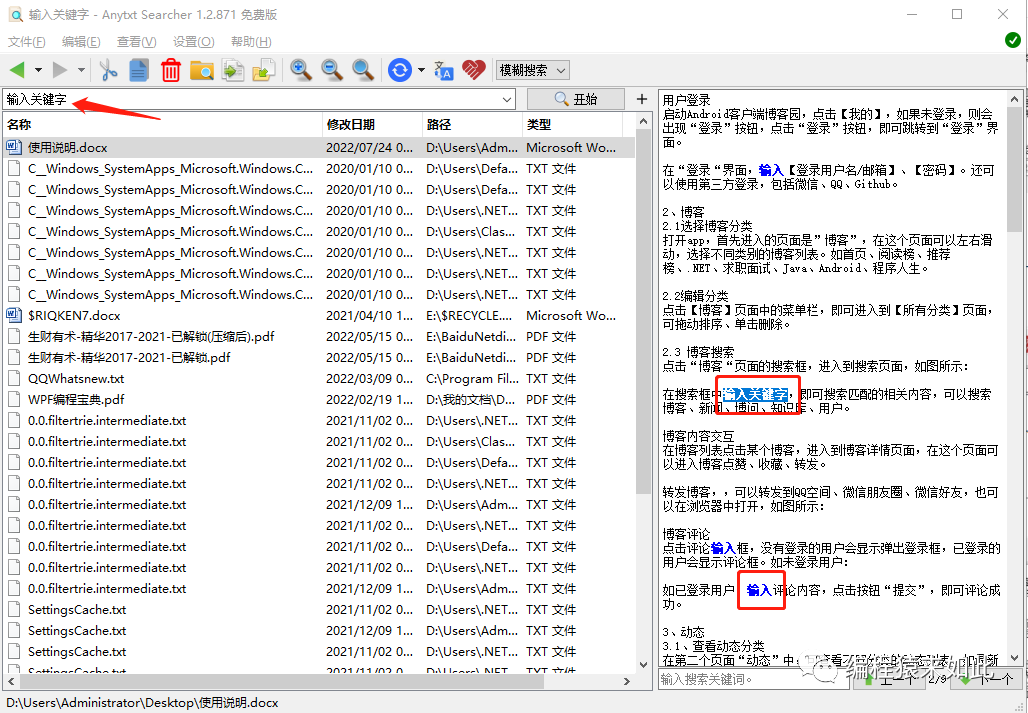Select the $RIQKEN7.docx file row

coord(319,315)
